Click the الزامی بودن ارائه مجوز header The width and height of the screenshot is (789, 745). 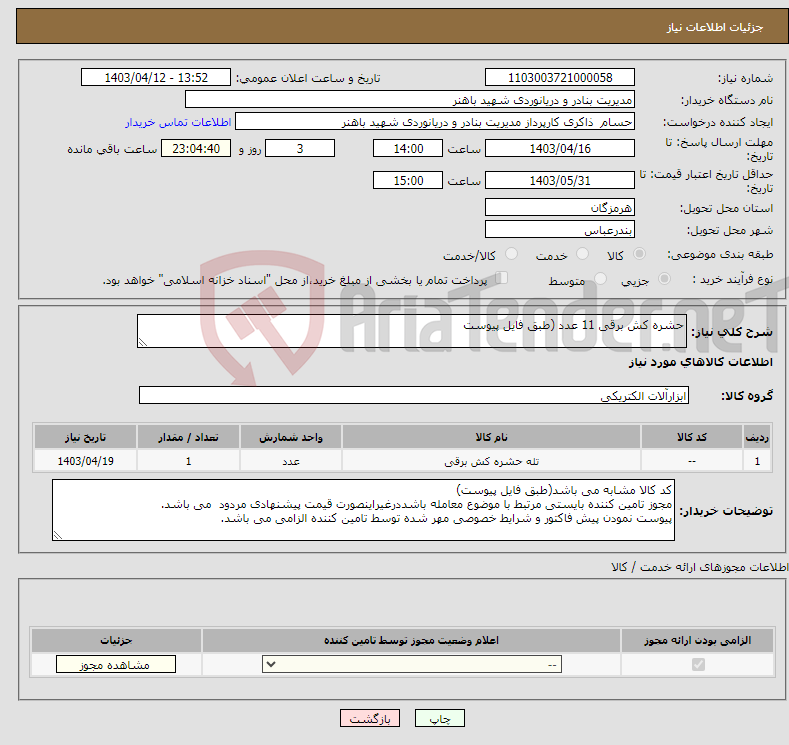697,640
